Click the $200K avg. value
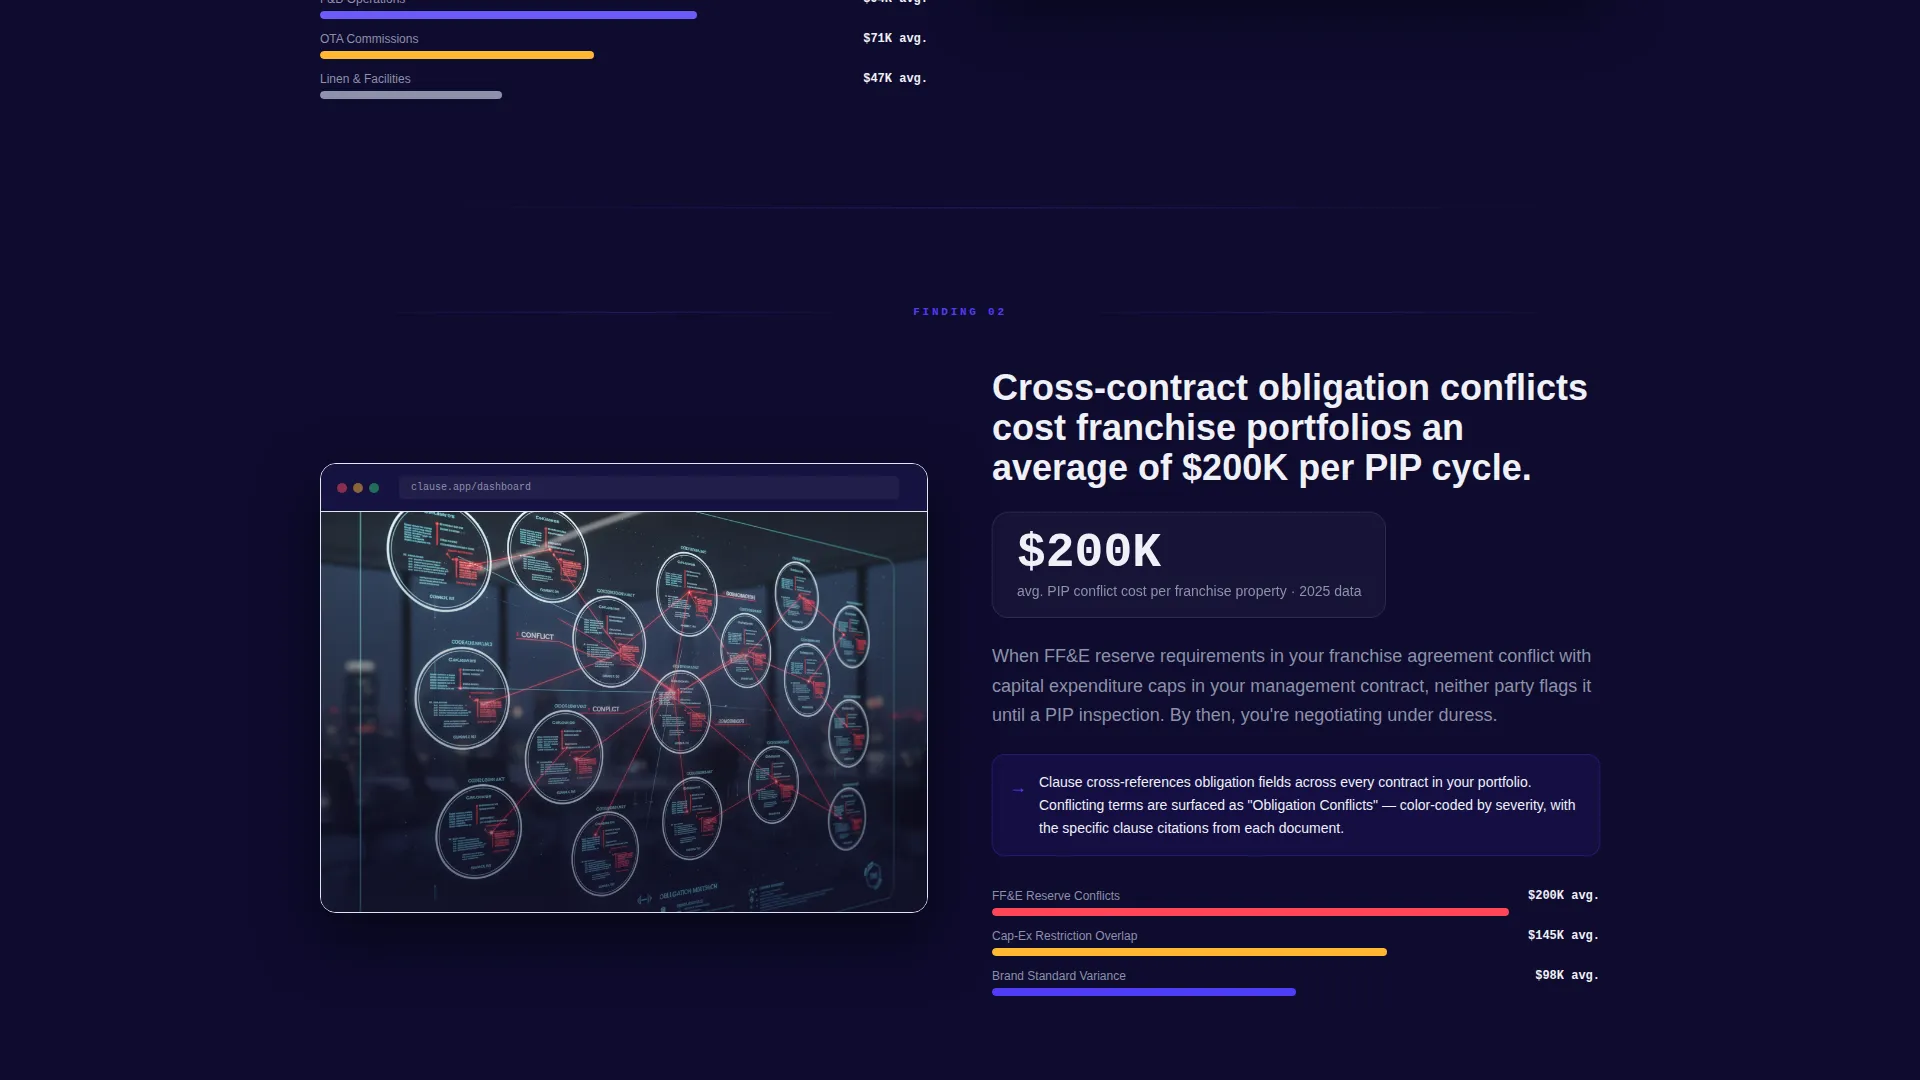This screenshot has width=1920, height=1080. tap(1563, 896)
